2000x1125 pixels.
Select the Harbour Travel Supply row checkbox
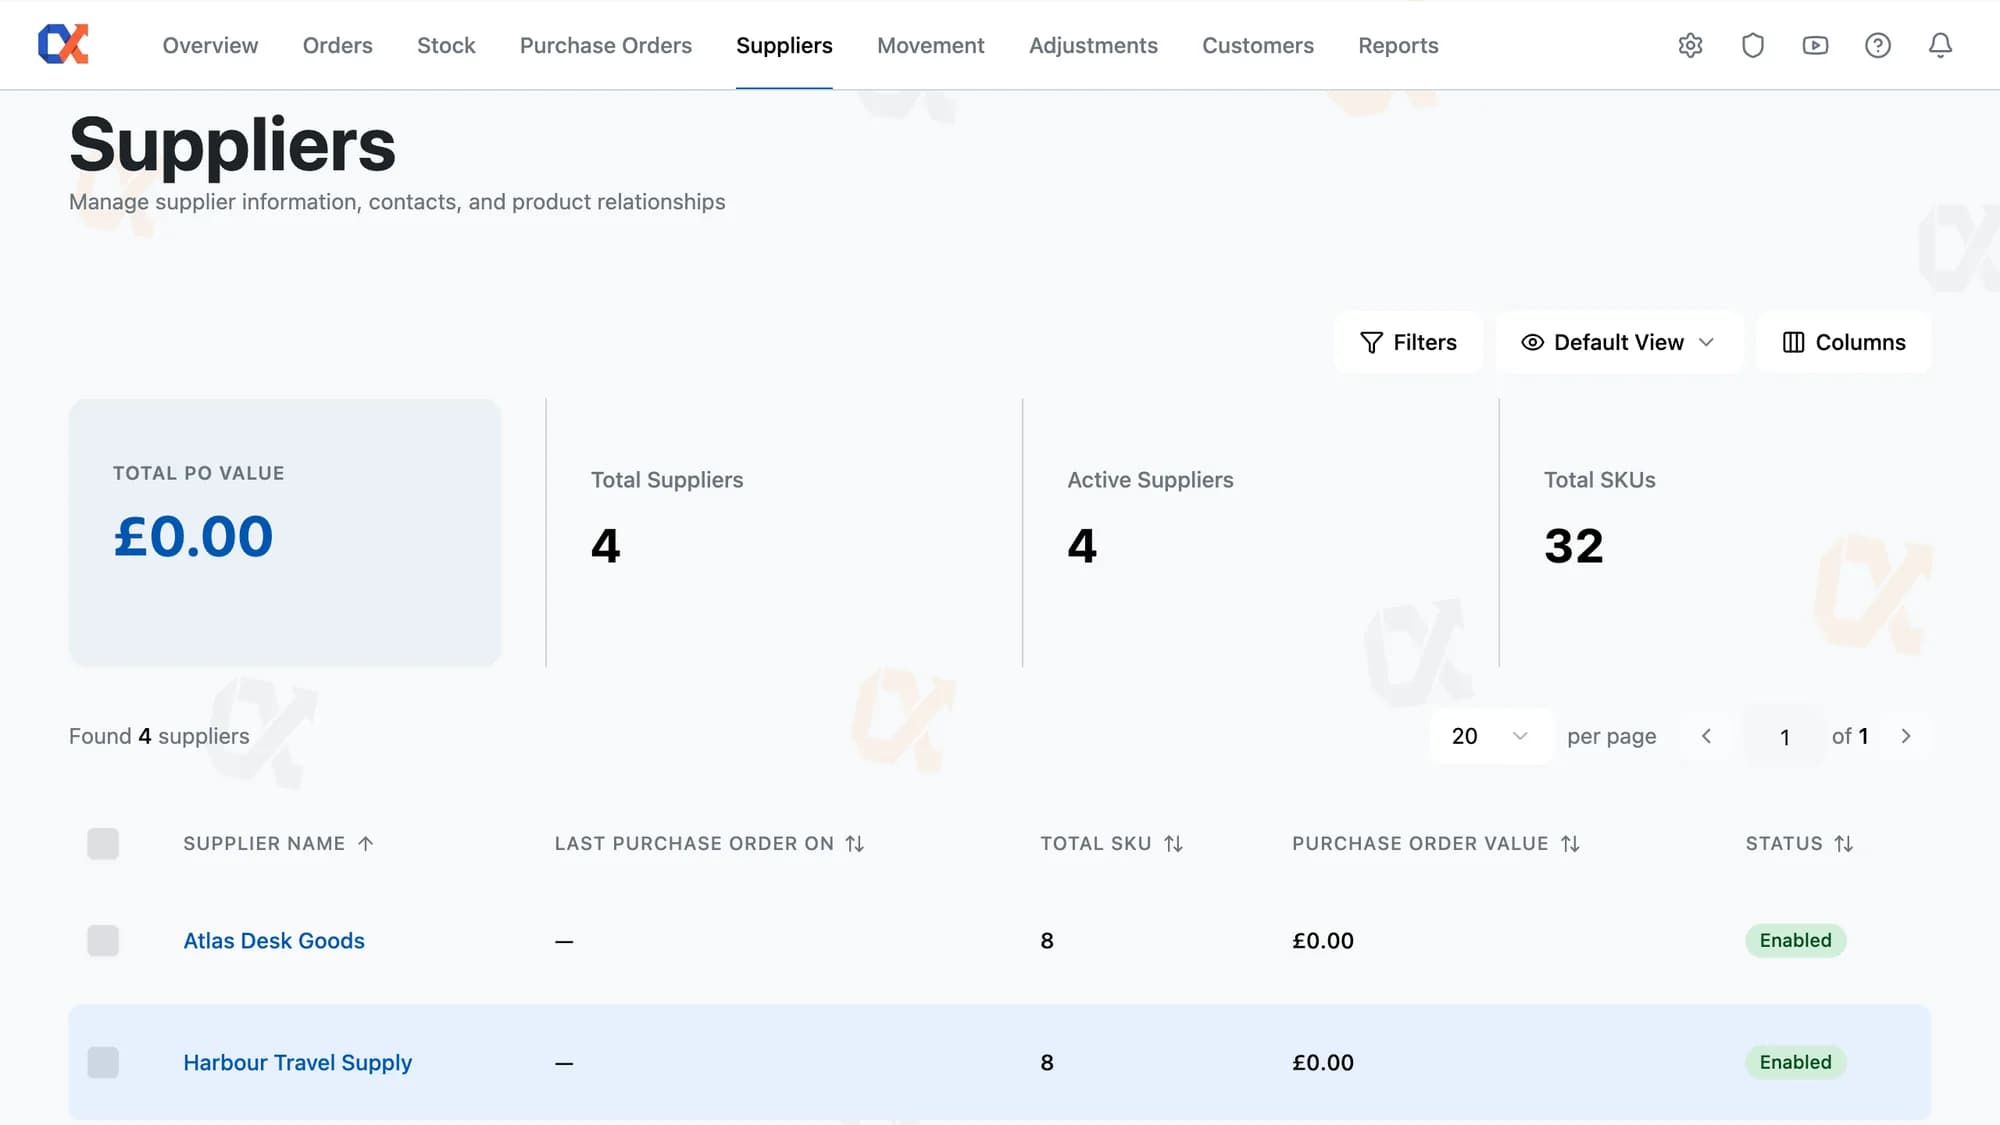coord(103,1062)
